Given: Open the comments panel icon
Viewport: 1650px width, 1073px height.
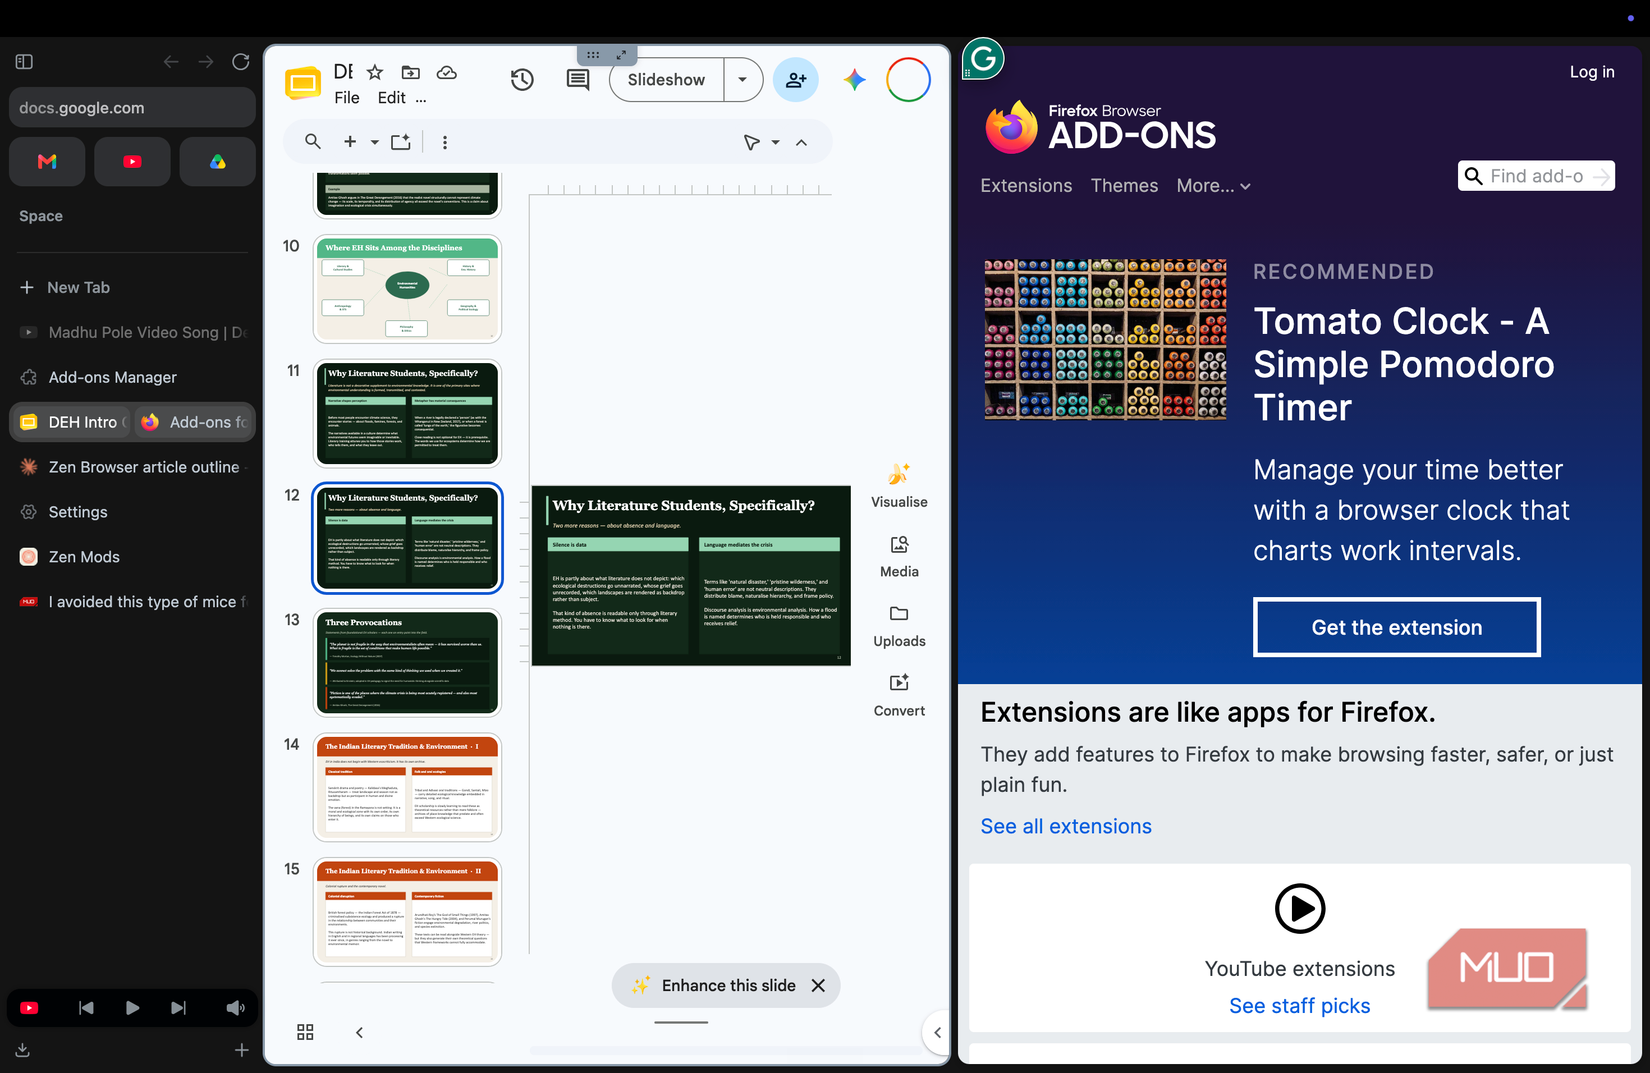Looking at the screenshot, I should (578, 80).
